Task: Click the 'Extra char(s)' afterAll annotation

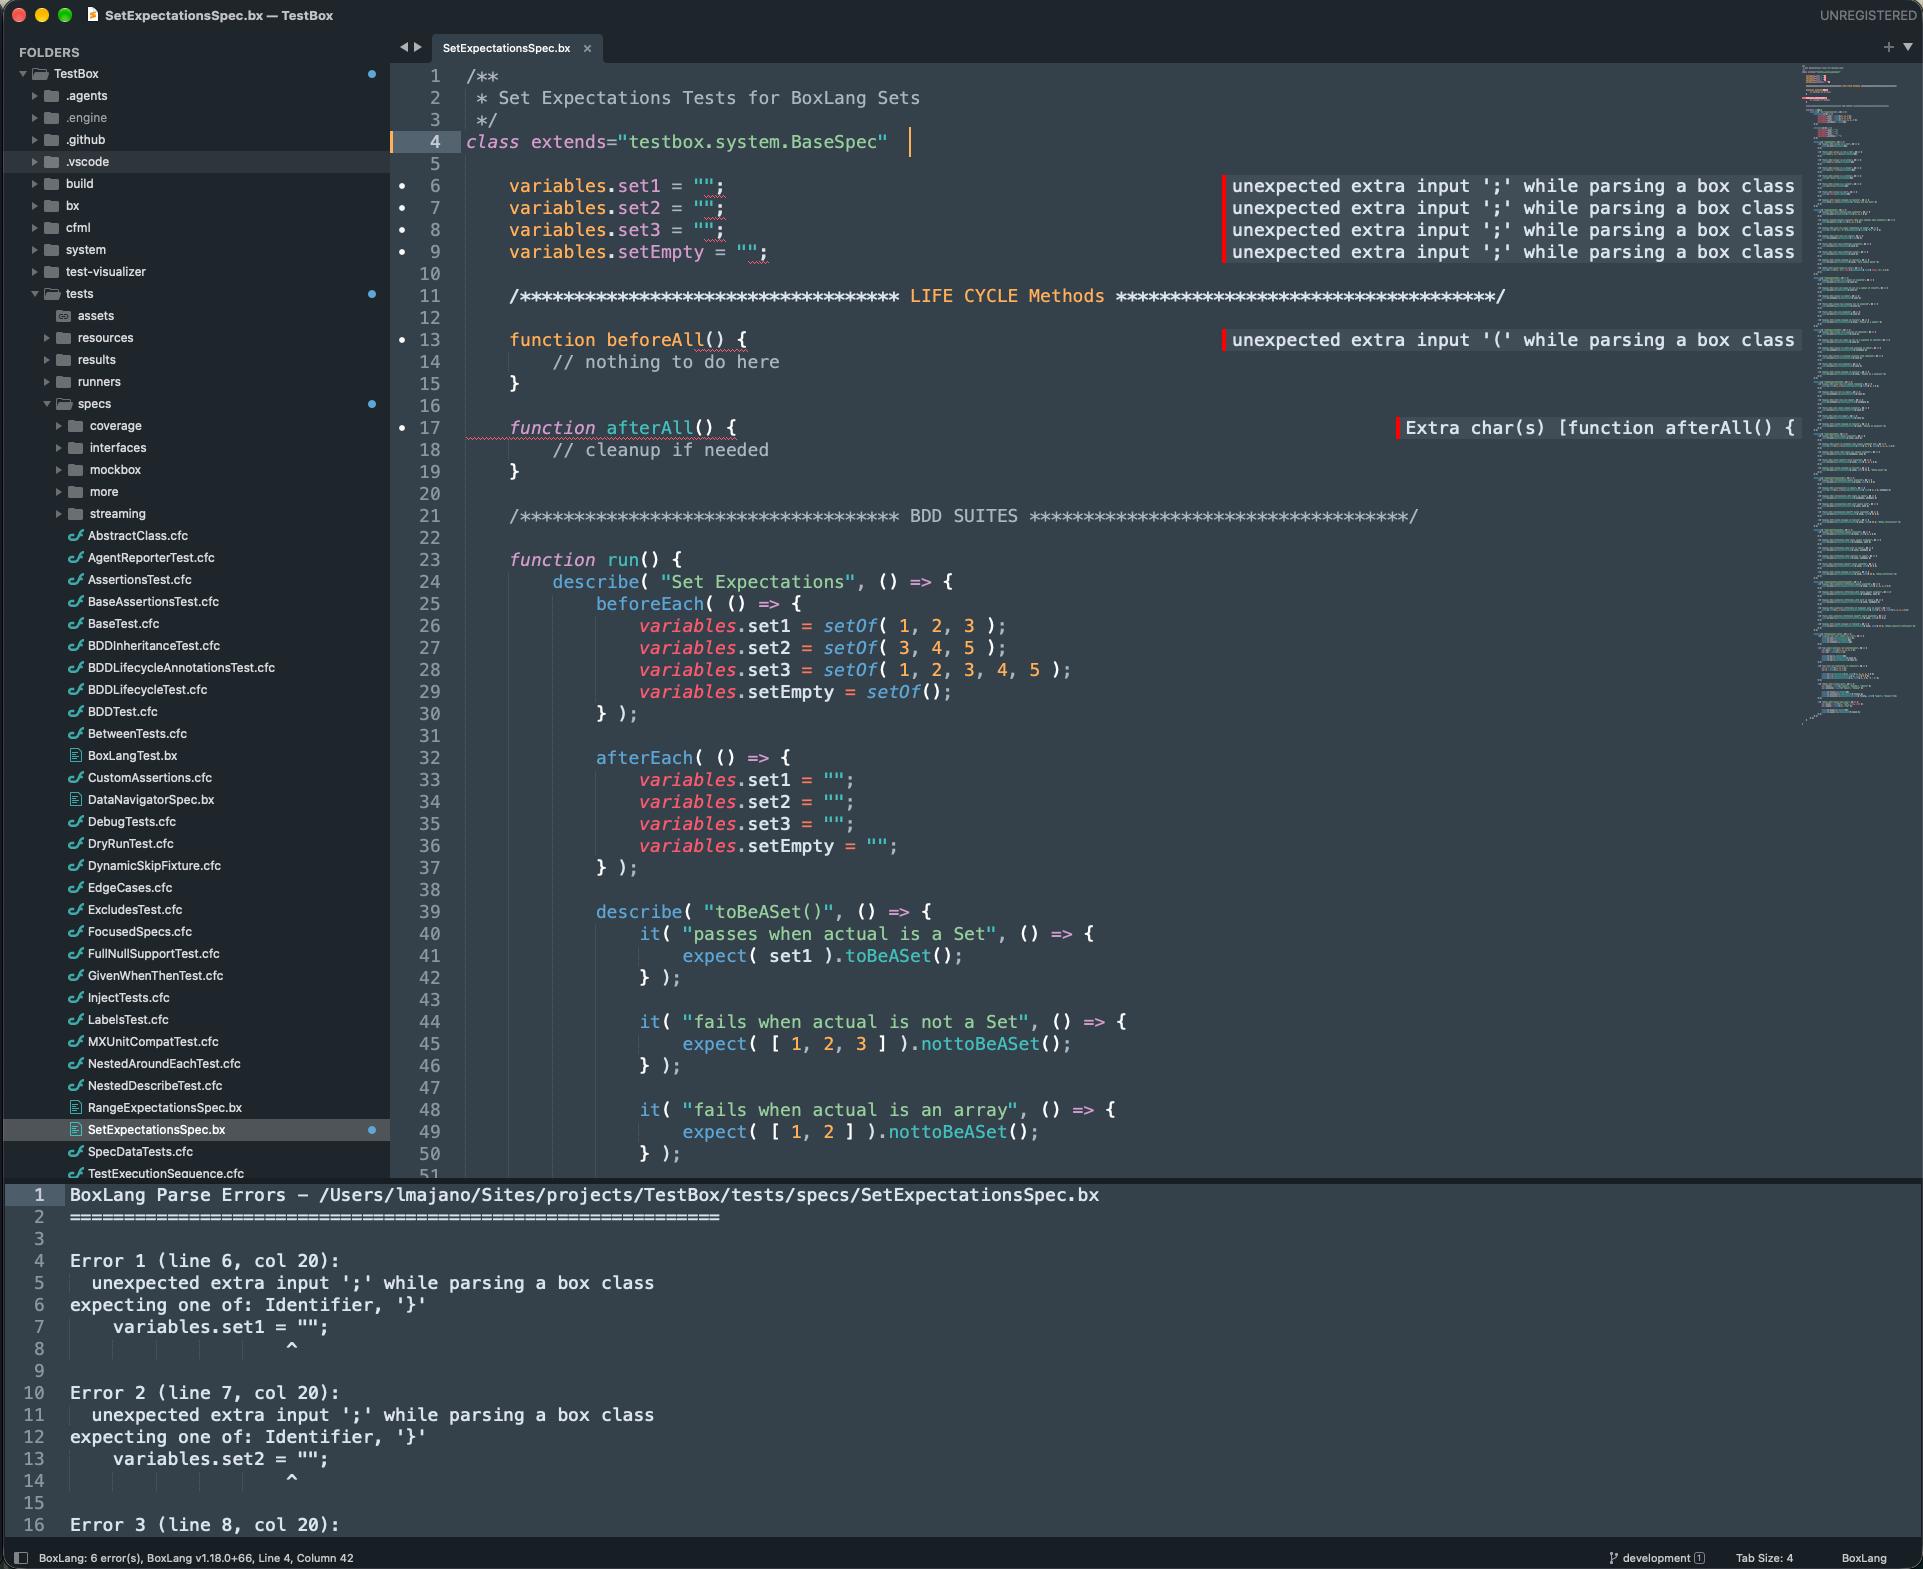Action: 1598,428
